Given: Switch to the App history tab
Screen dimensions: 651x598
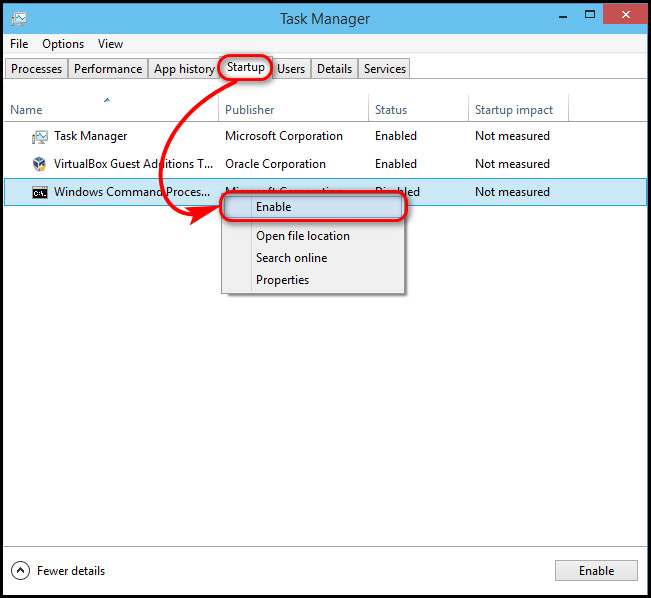Looking at the screenshot, I should tap(184, 69).
